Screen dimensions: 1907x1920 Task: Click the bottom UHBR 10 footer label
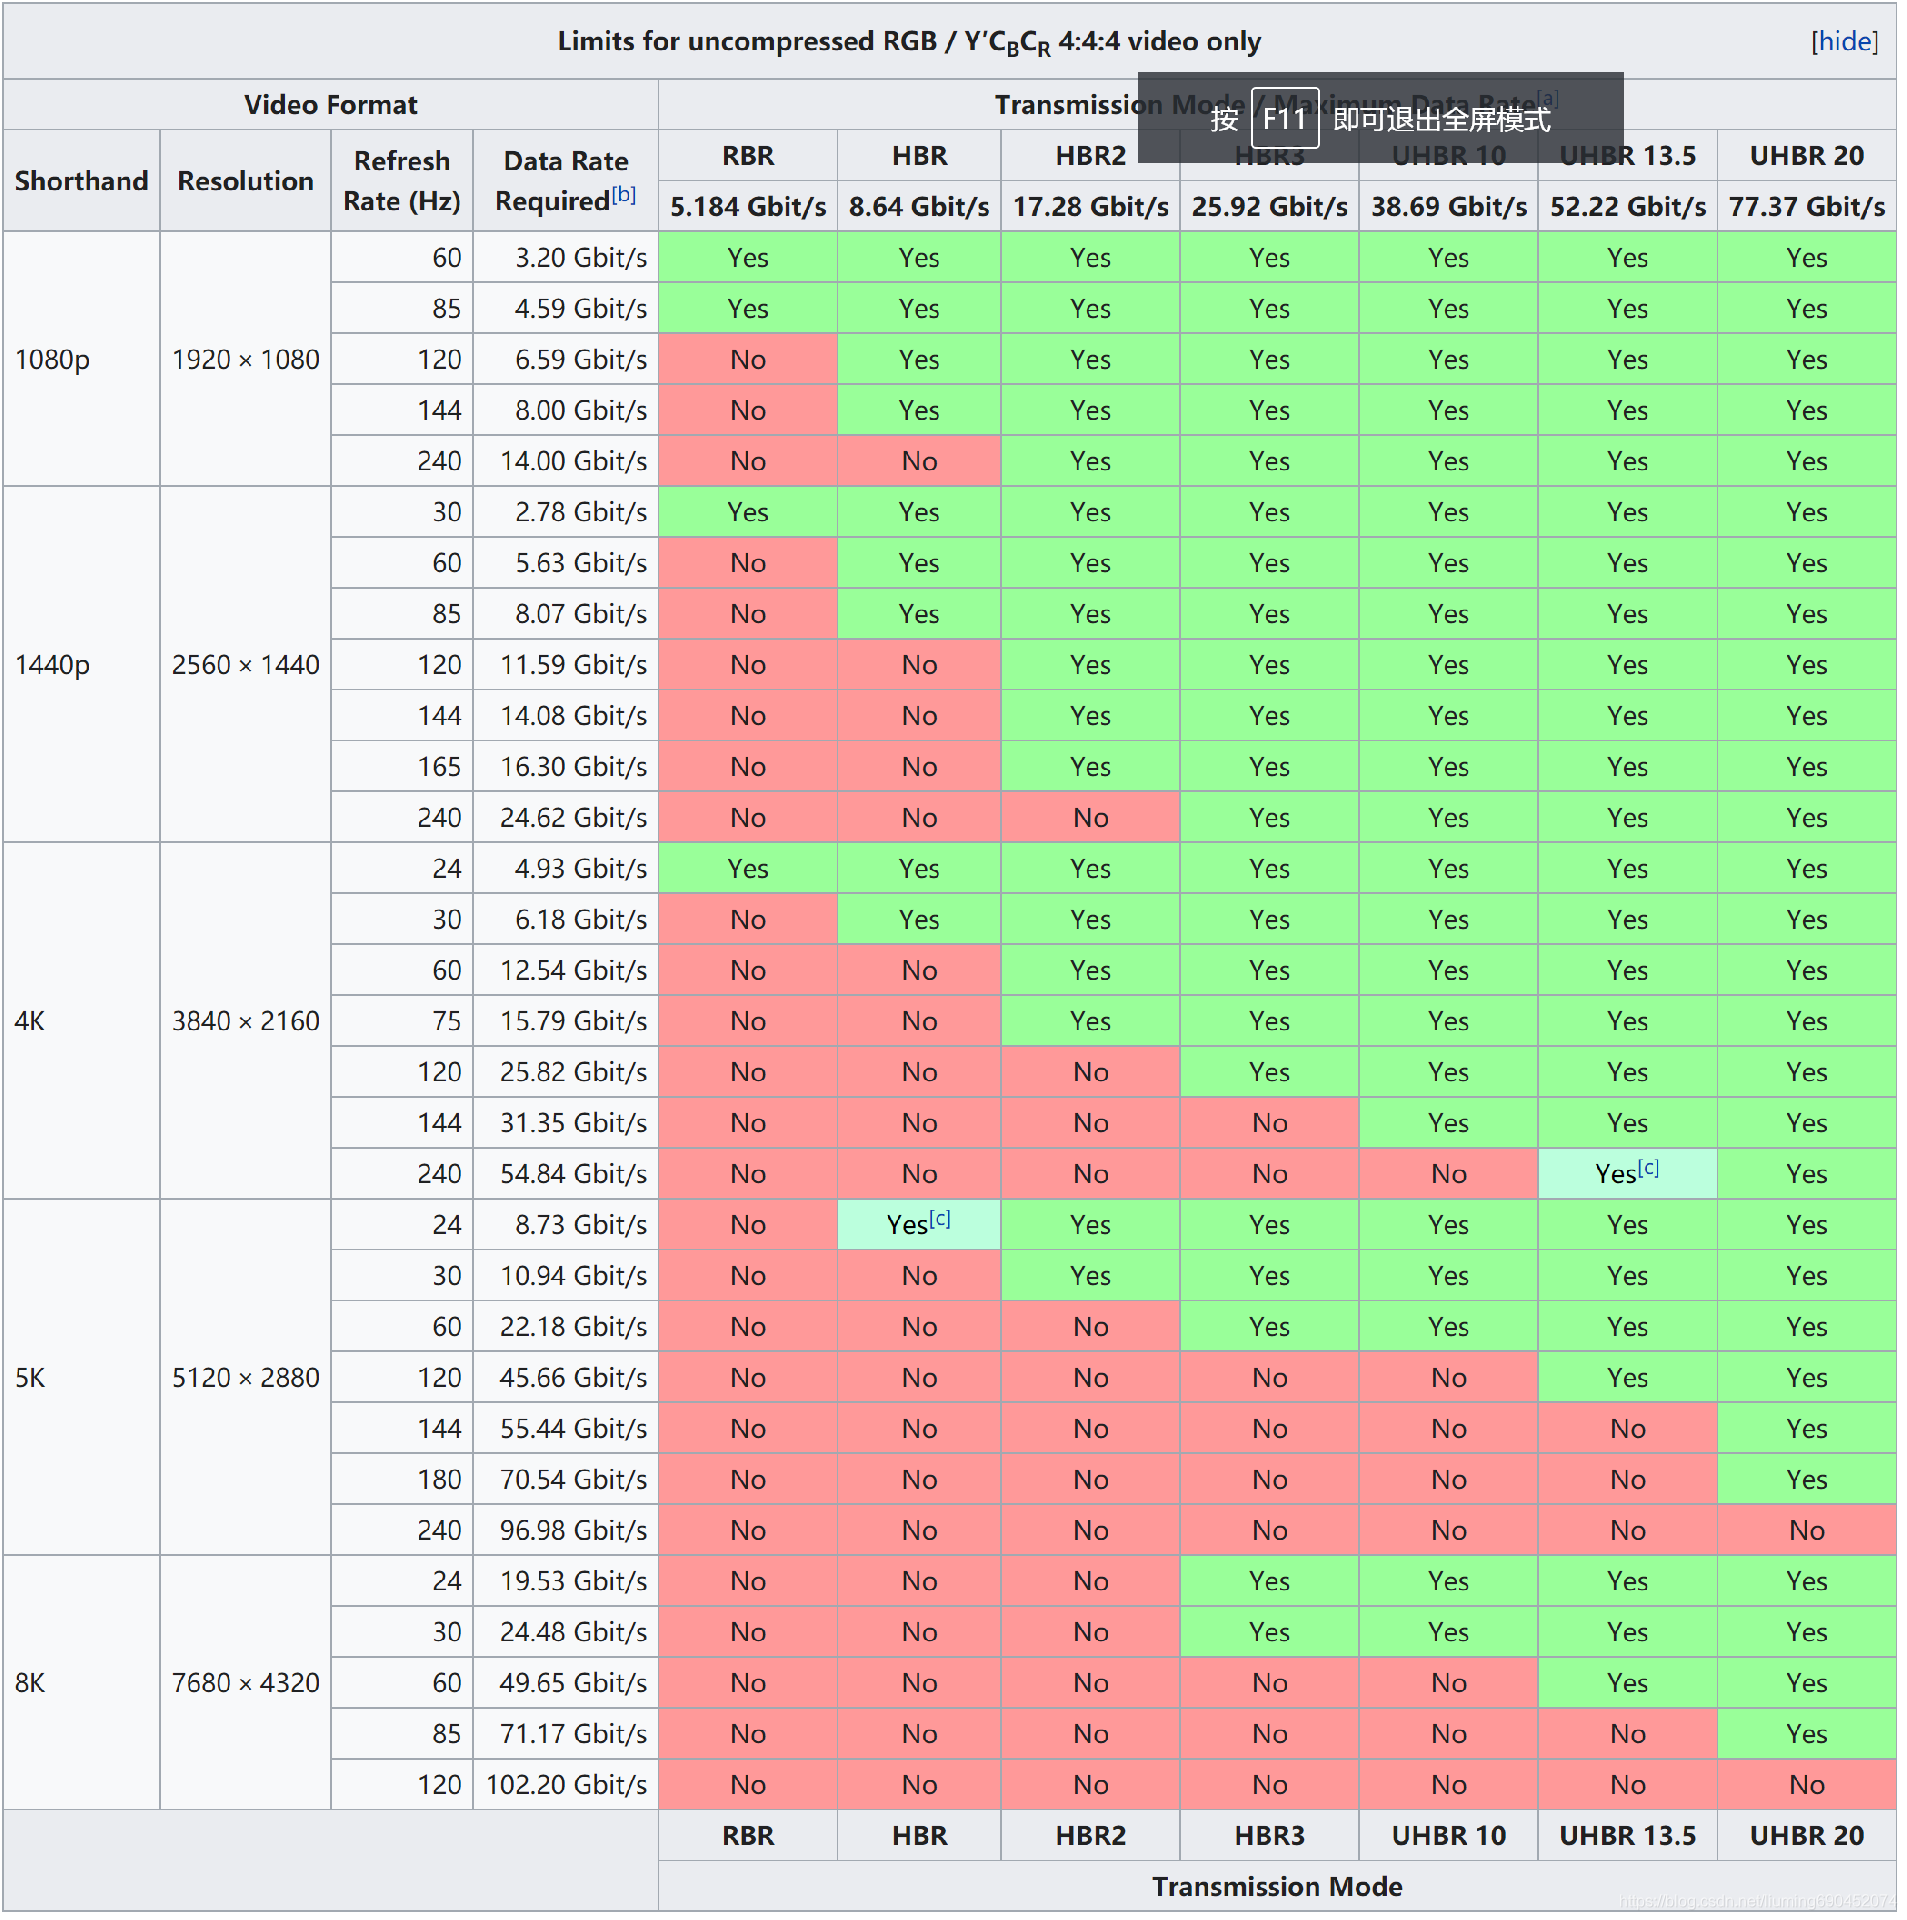tap(1448, 1835)
